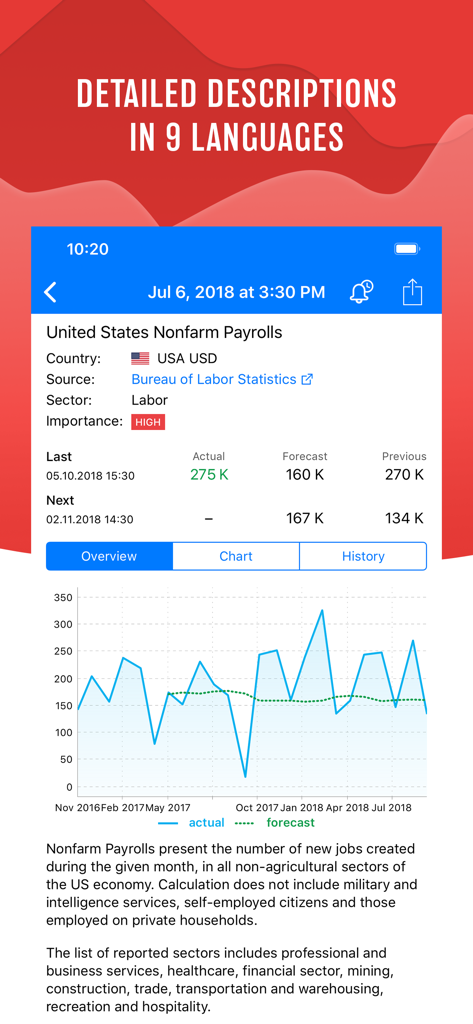Tap the 'USA USD' country value
473x1024 pixels.
(187, 359)
